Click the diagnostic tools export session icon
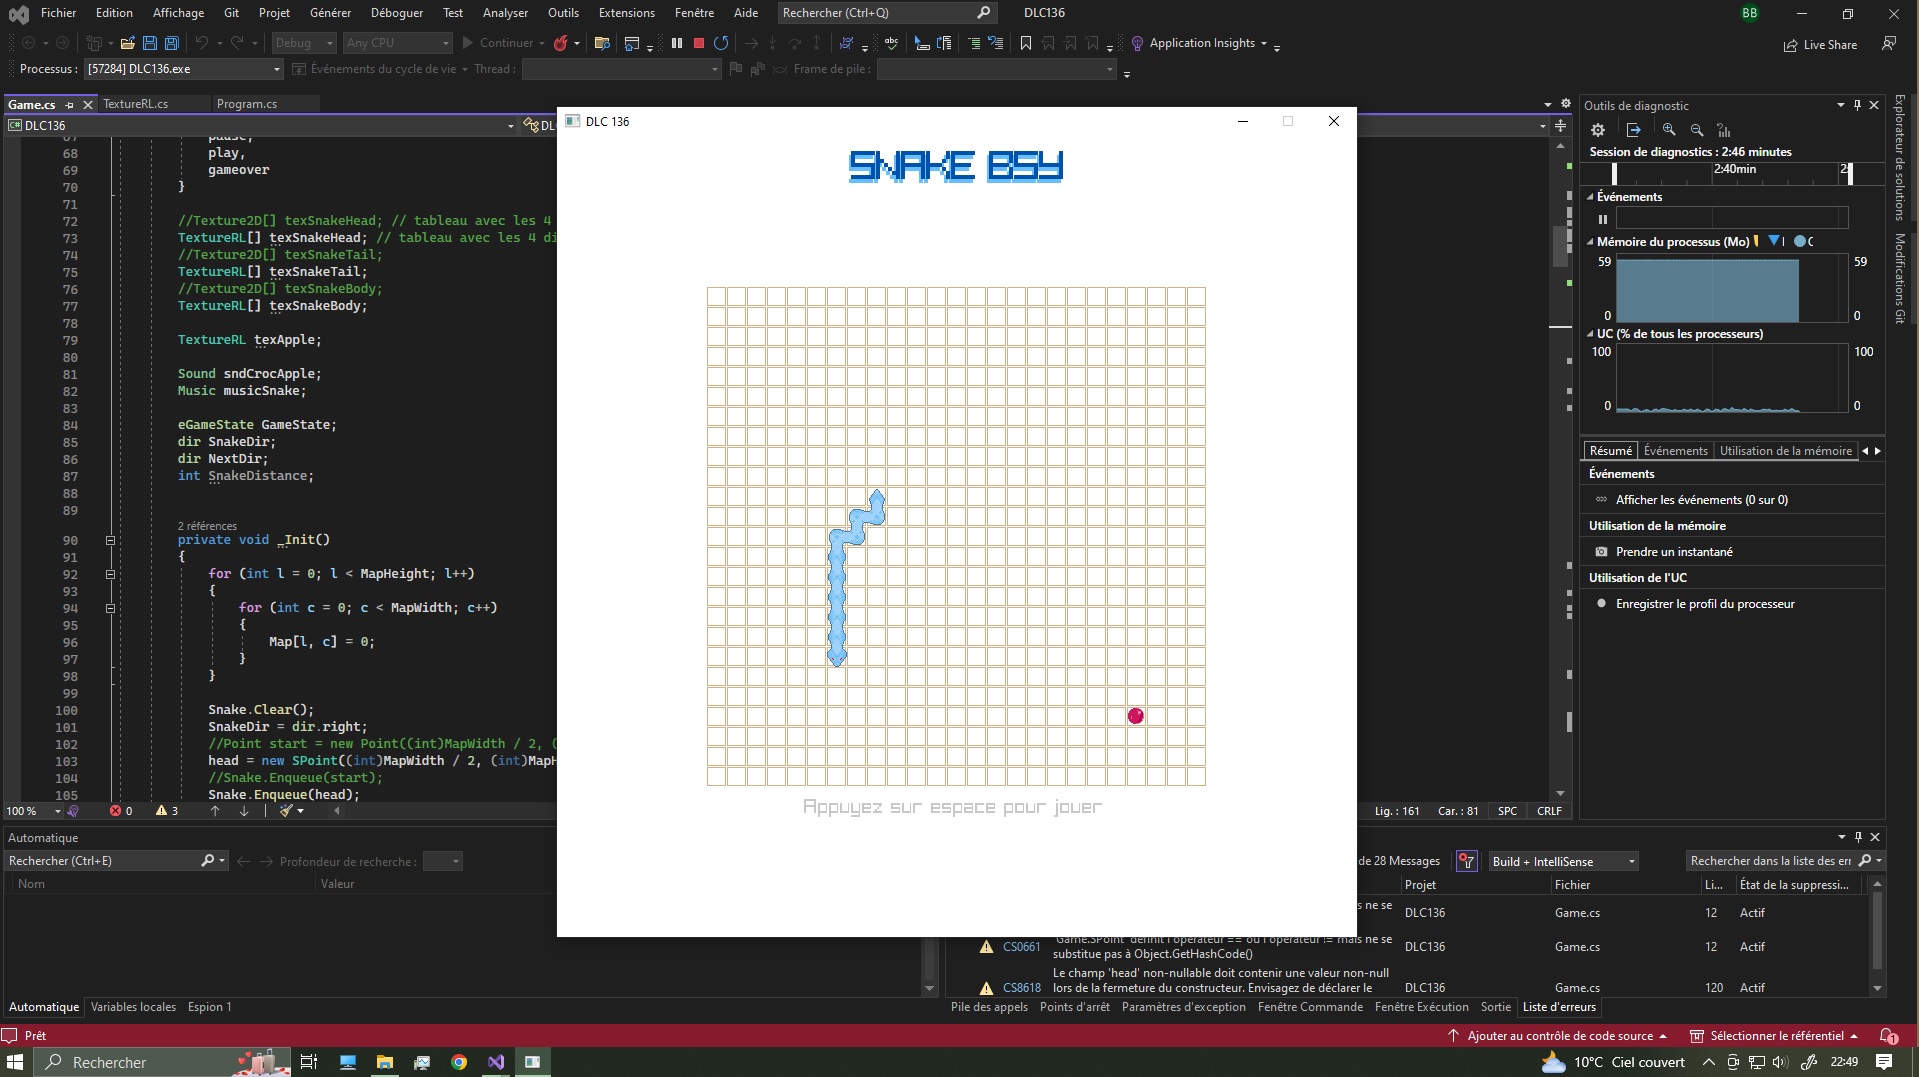 point(1634,130)
